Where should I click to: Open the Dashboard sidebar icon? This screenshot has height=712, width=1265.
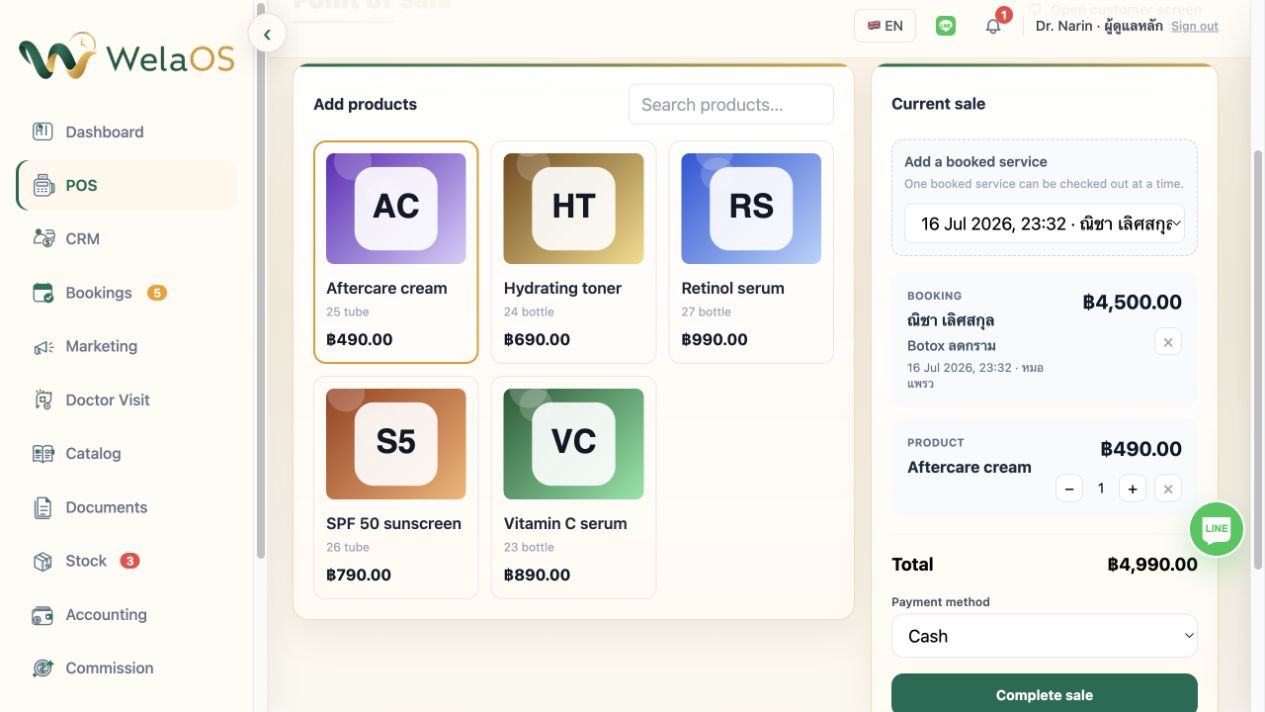(42, 131)
